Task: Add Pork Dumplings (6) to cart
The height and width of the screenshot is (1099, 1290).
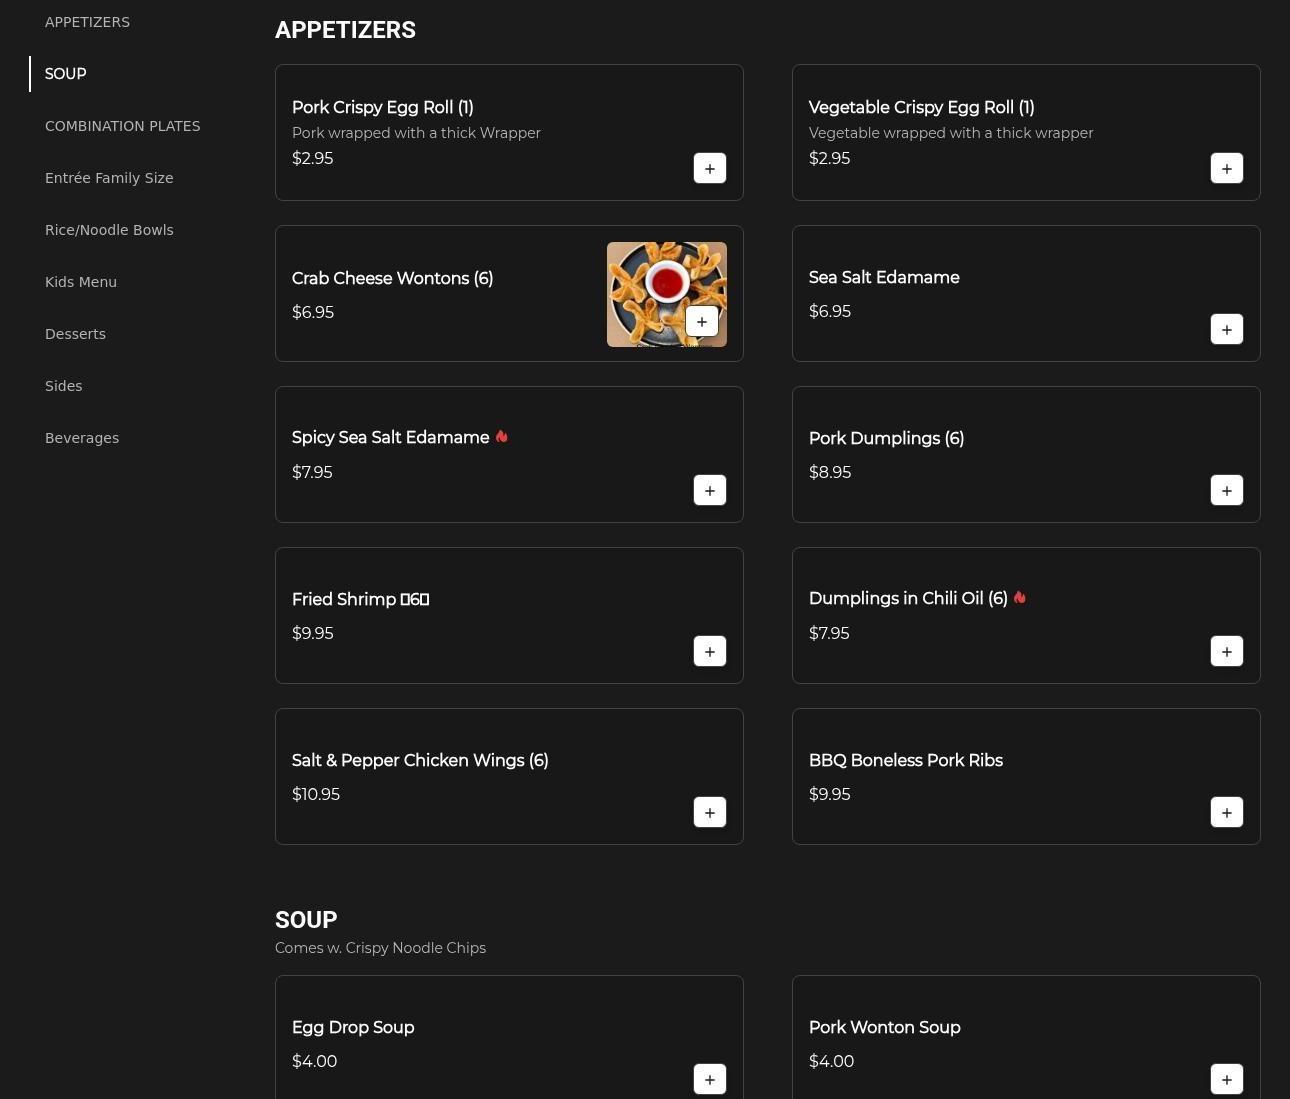Action: [1226, 490]
